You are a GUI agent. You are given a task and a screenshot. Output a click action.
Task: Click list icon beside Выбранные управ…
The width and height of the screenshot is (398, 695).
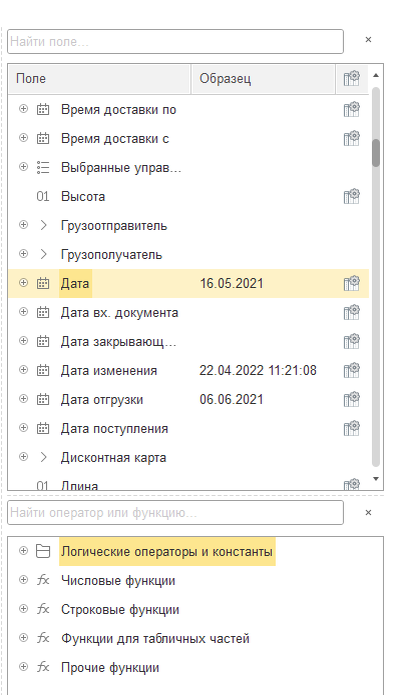coord(43,168)
